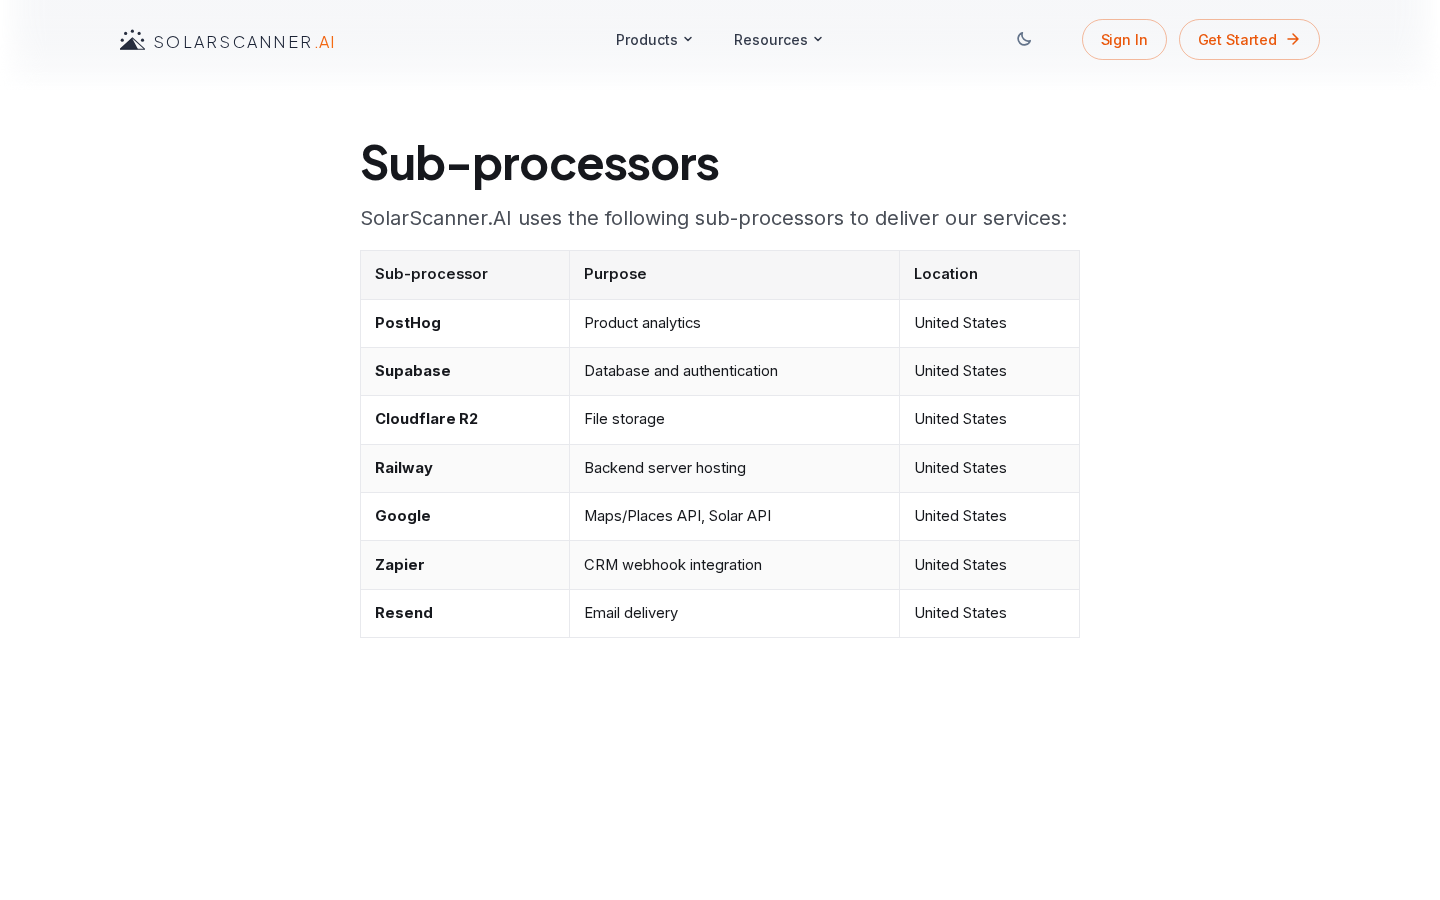Screen dimensions: 1440x900
Task: Click the intro sentence about sub-processors
Action: click(714, 218)
